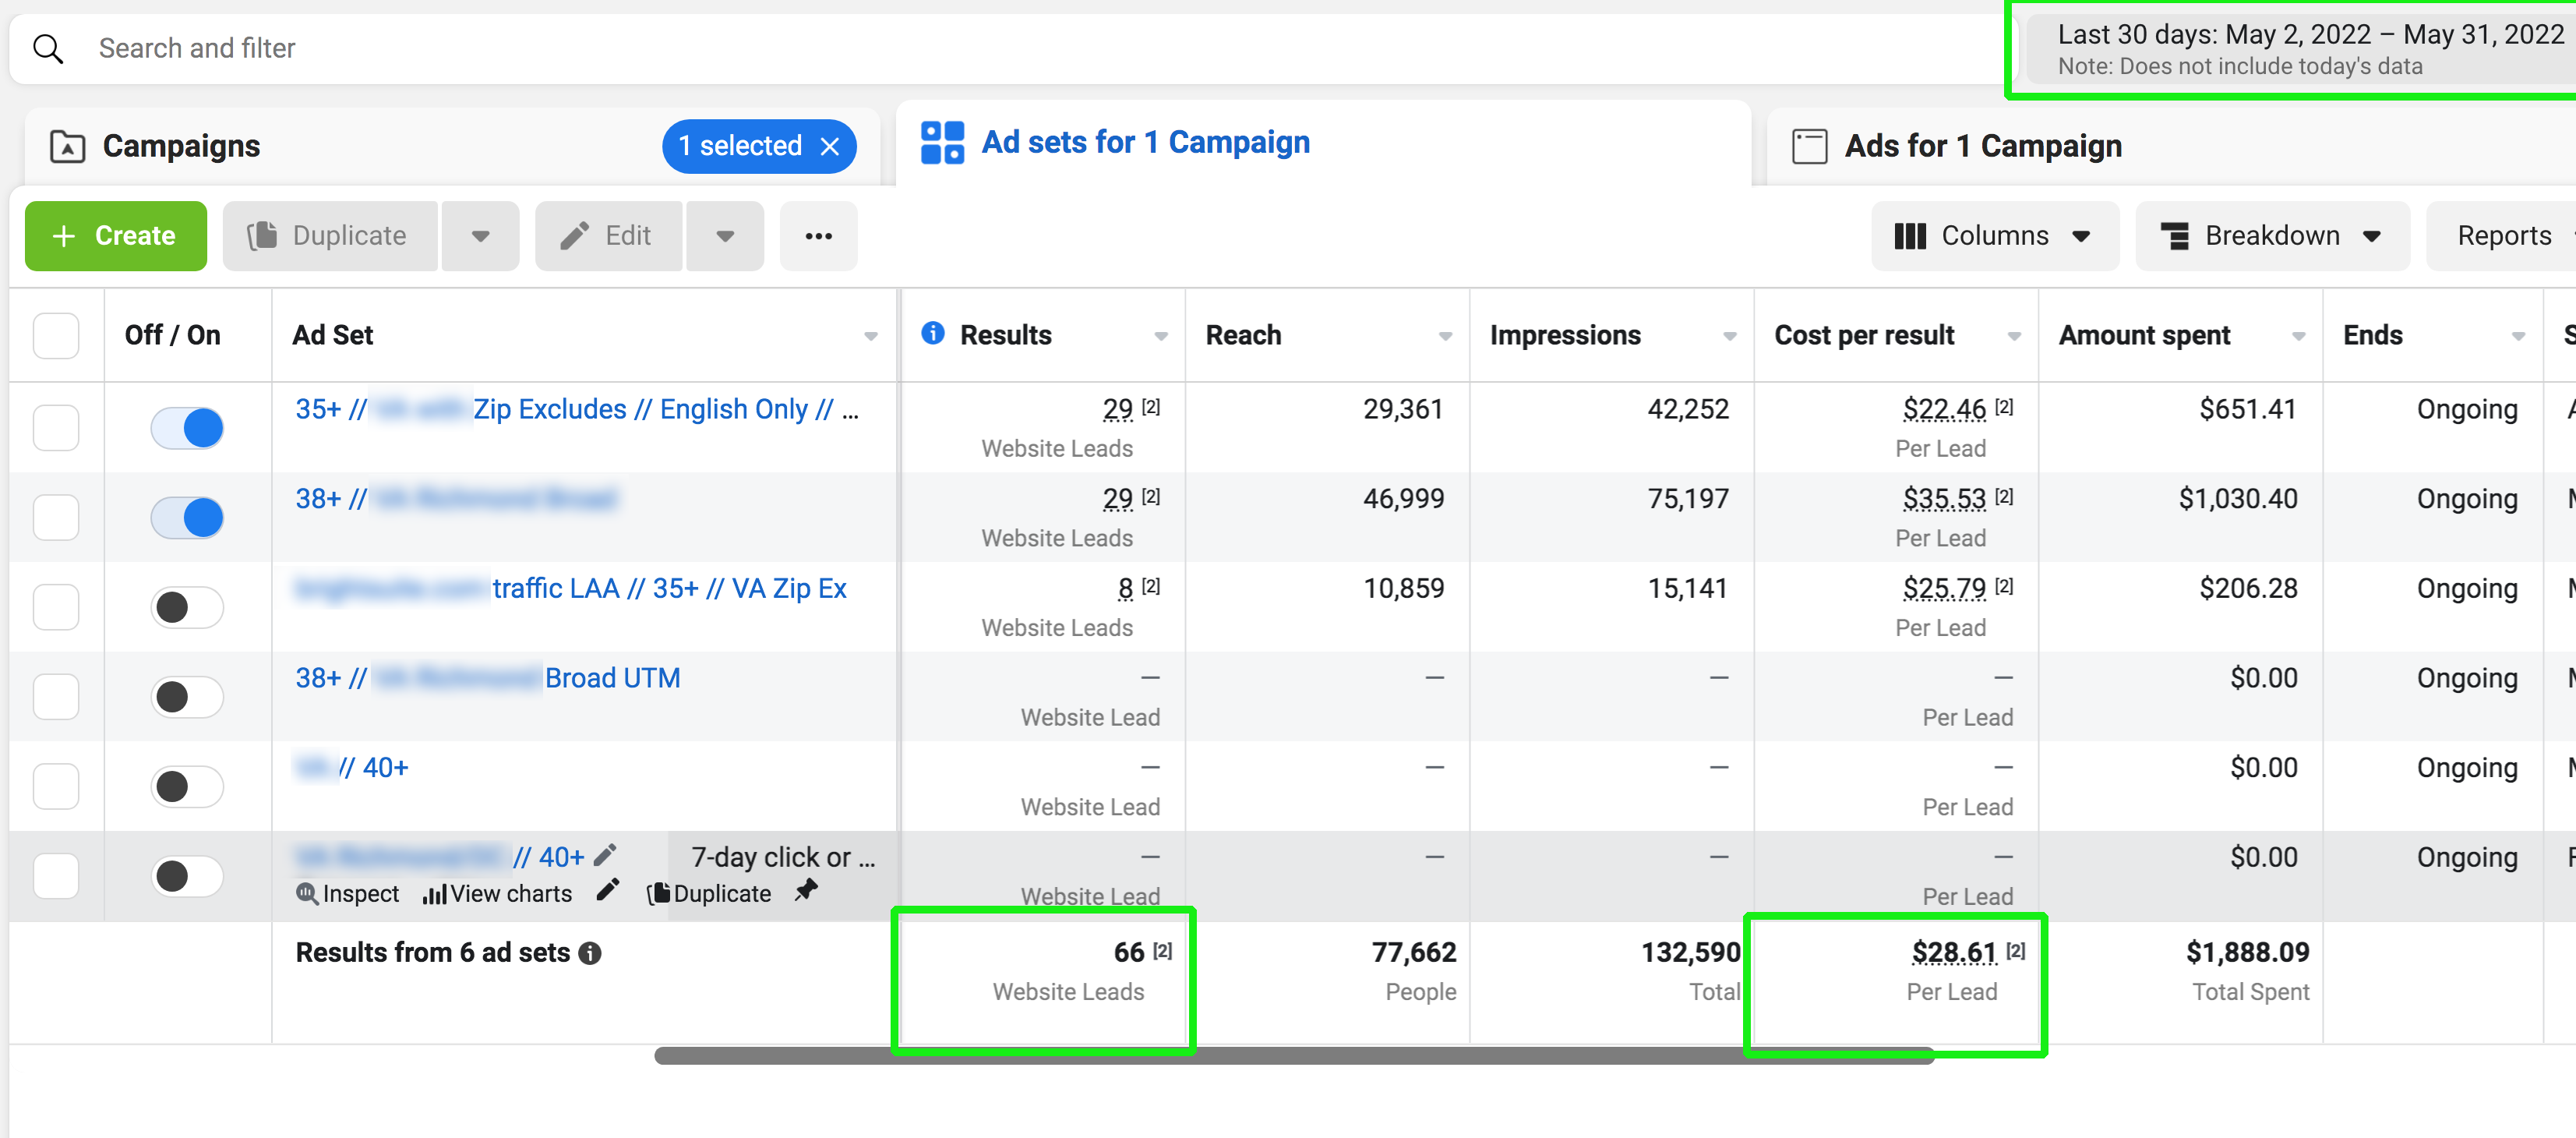Pin the hovered ad set

pyautogui.click(x=806, y=889)
